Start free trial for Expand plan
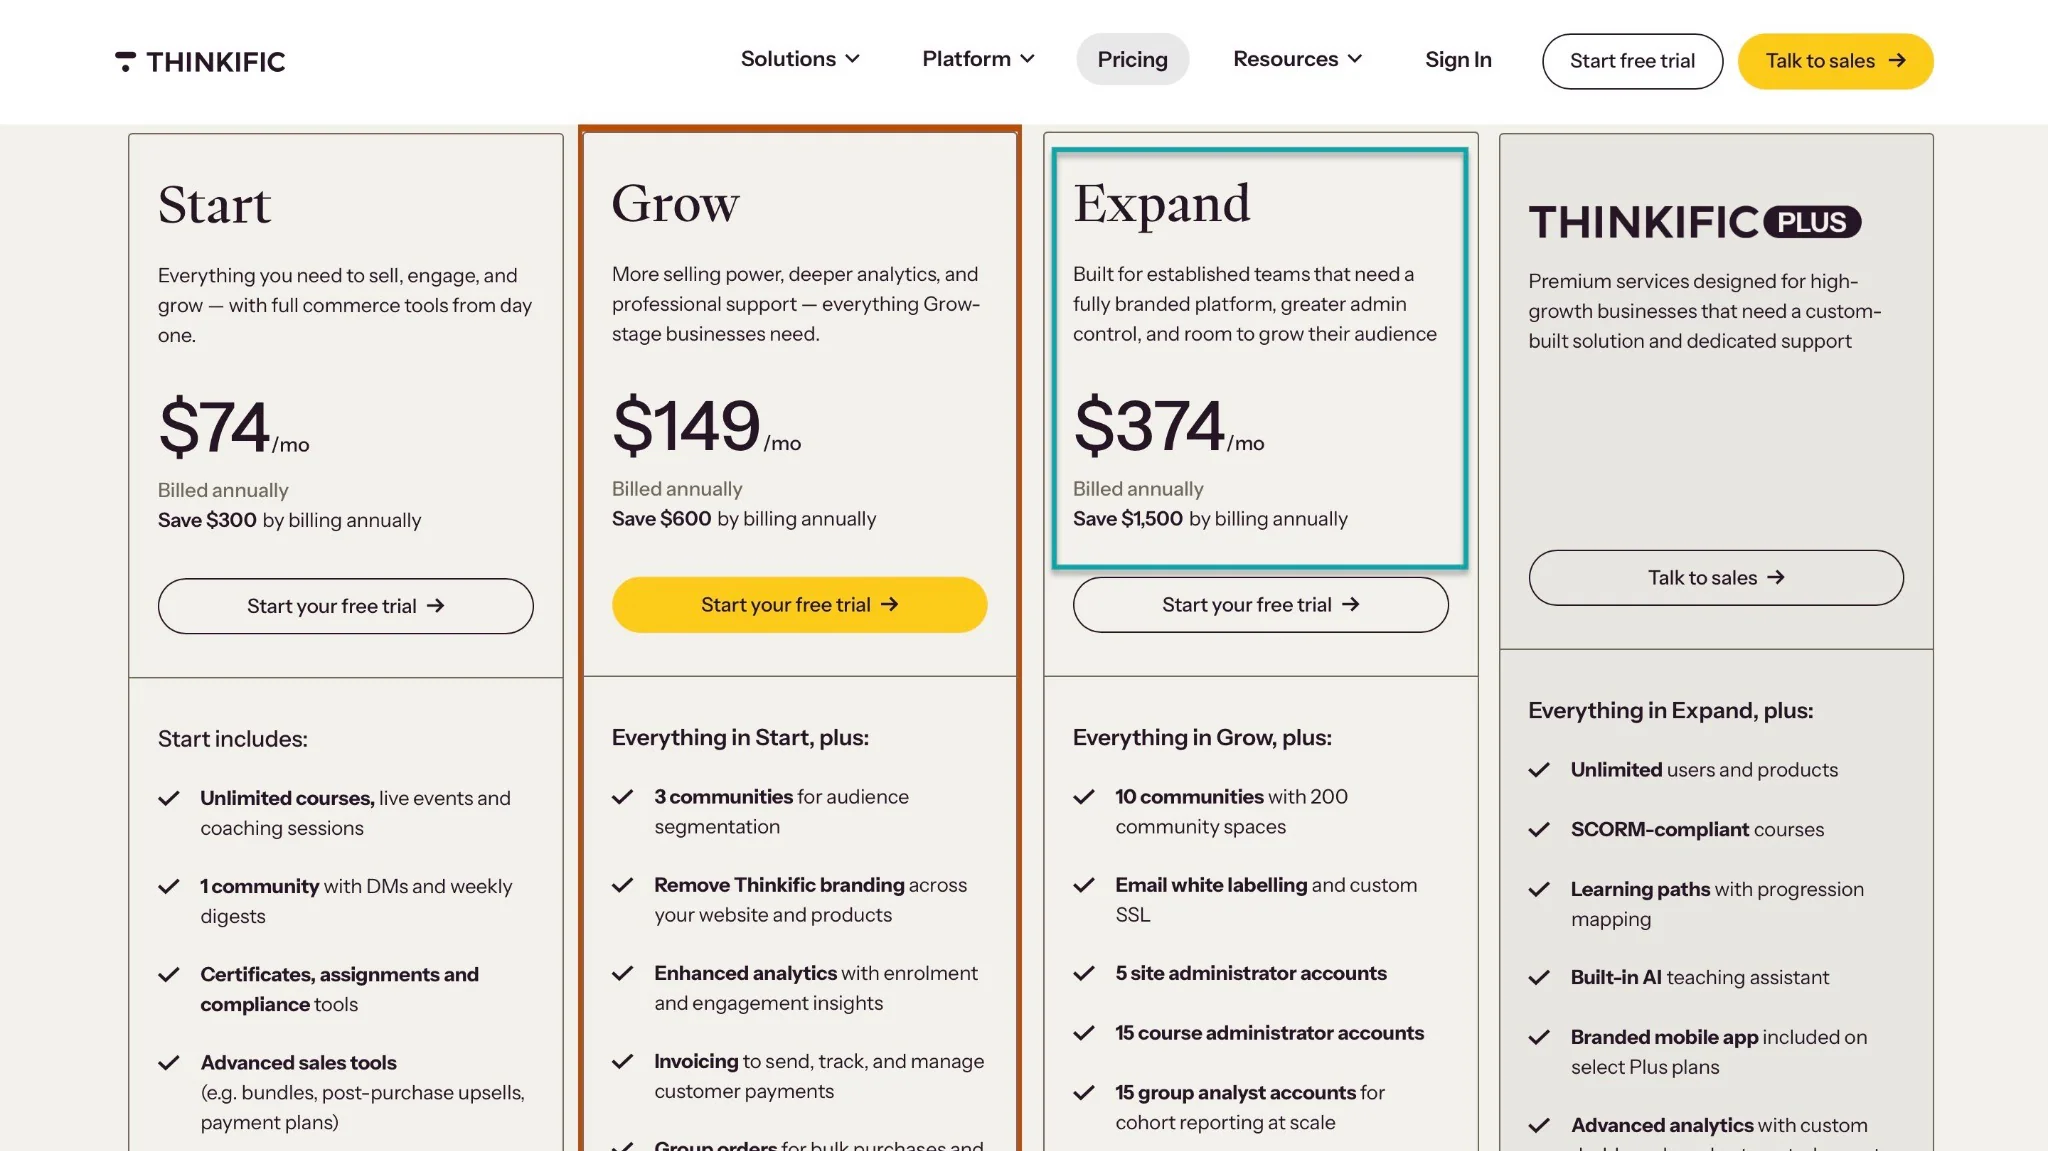 click(x=1260, y=605)
